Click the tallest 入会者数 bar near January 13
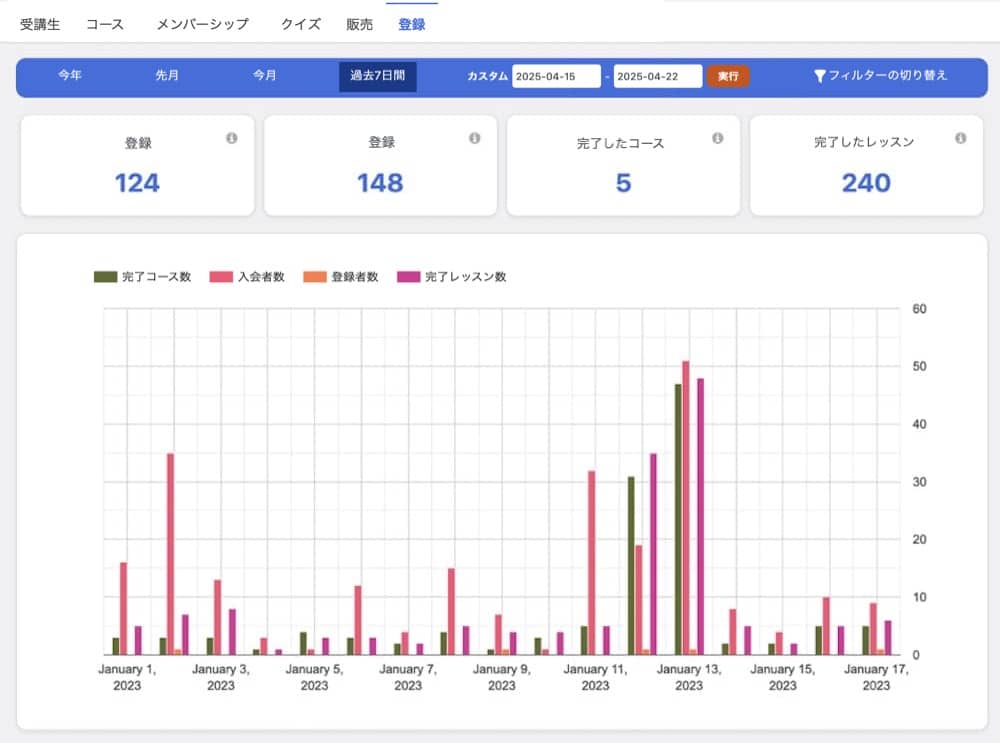The height and width of the screenshot is (743, 1000). [x=685, y=508]
